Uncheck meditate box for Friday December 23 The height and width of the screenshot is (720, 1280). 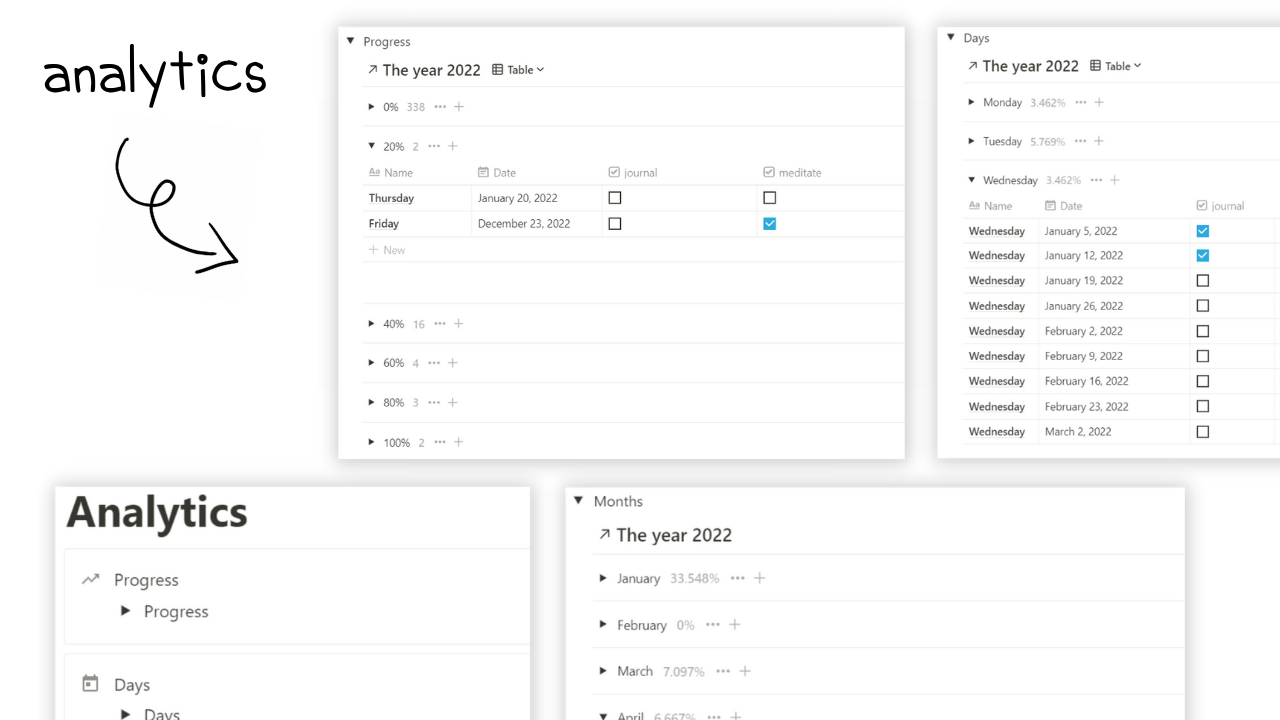point(769,224)
